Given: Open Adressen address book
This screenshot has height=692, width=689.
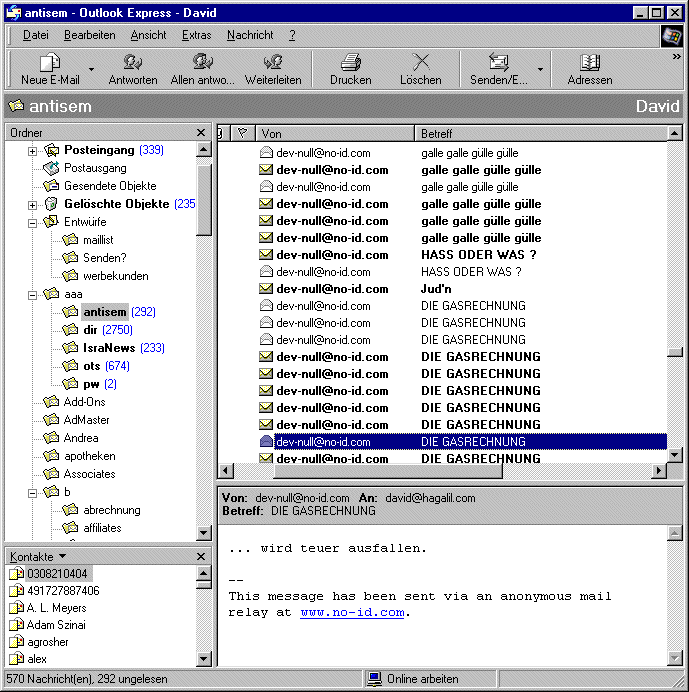Looking at the screenshot, I should click(590, 62).
